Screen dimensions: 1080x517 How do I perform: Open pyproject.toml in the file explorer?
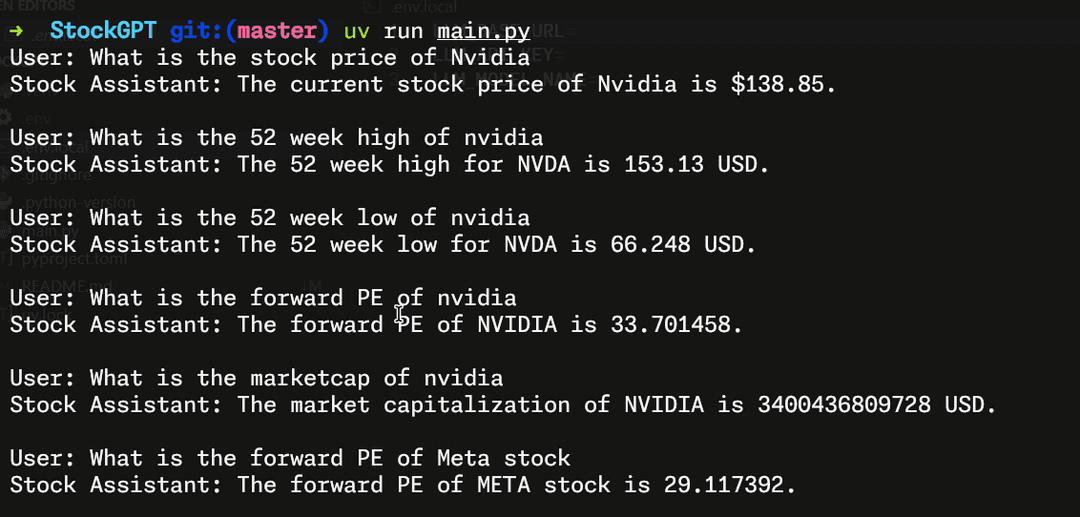(70, 258)
